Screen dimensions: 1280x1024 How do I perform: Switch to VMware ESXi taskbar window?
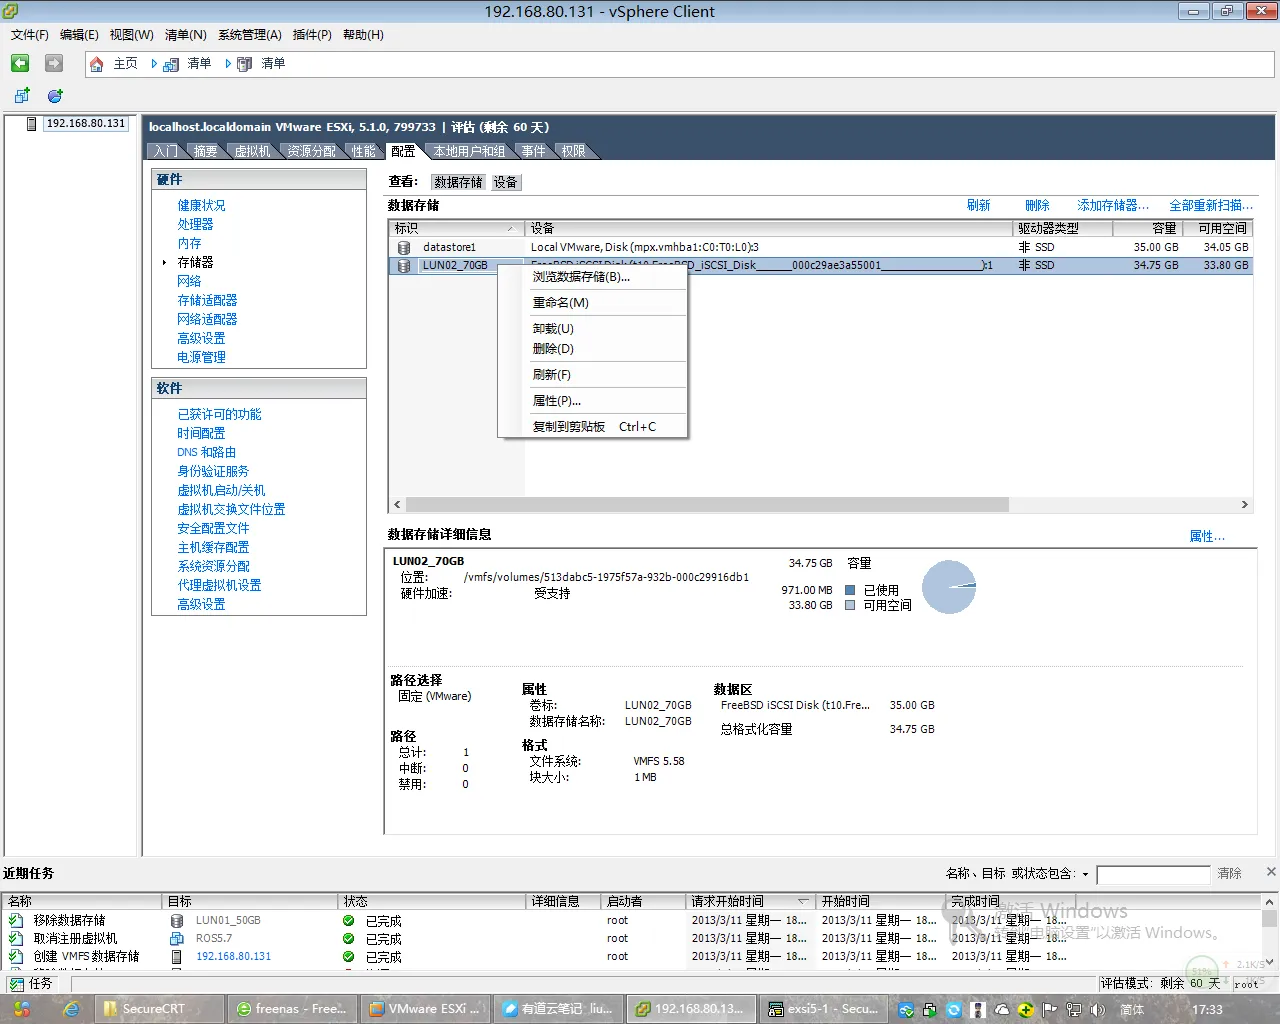(x=425, y=1009)
